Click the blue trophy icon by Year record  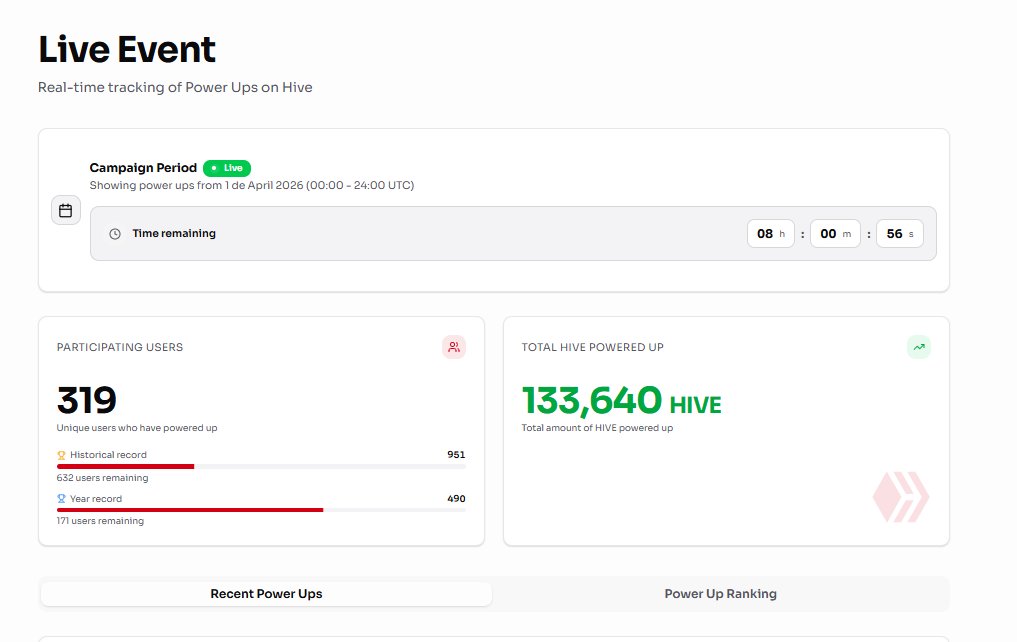pos(62,499)
